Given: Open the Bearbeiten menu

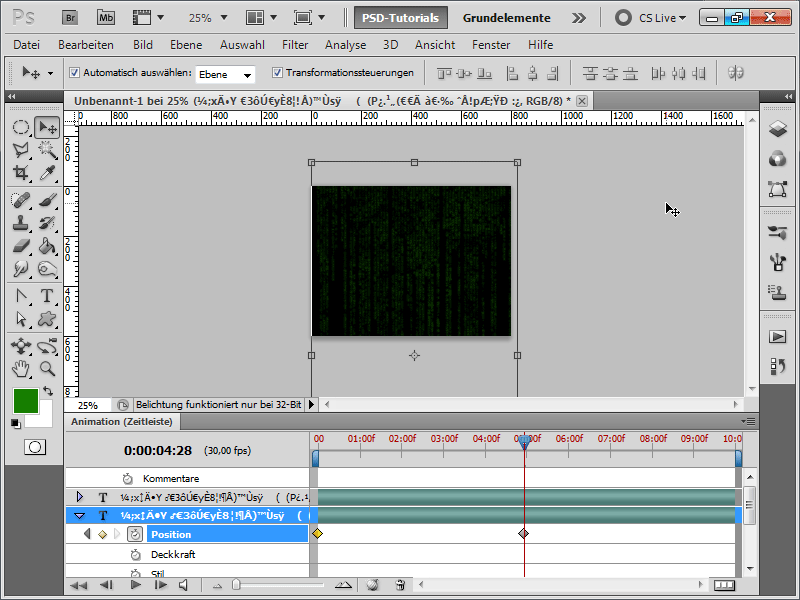Looking at the screenshot, I should click(x=86, y=45).
